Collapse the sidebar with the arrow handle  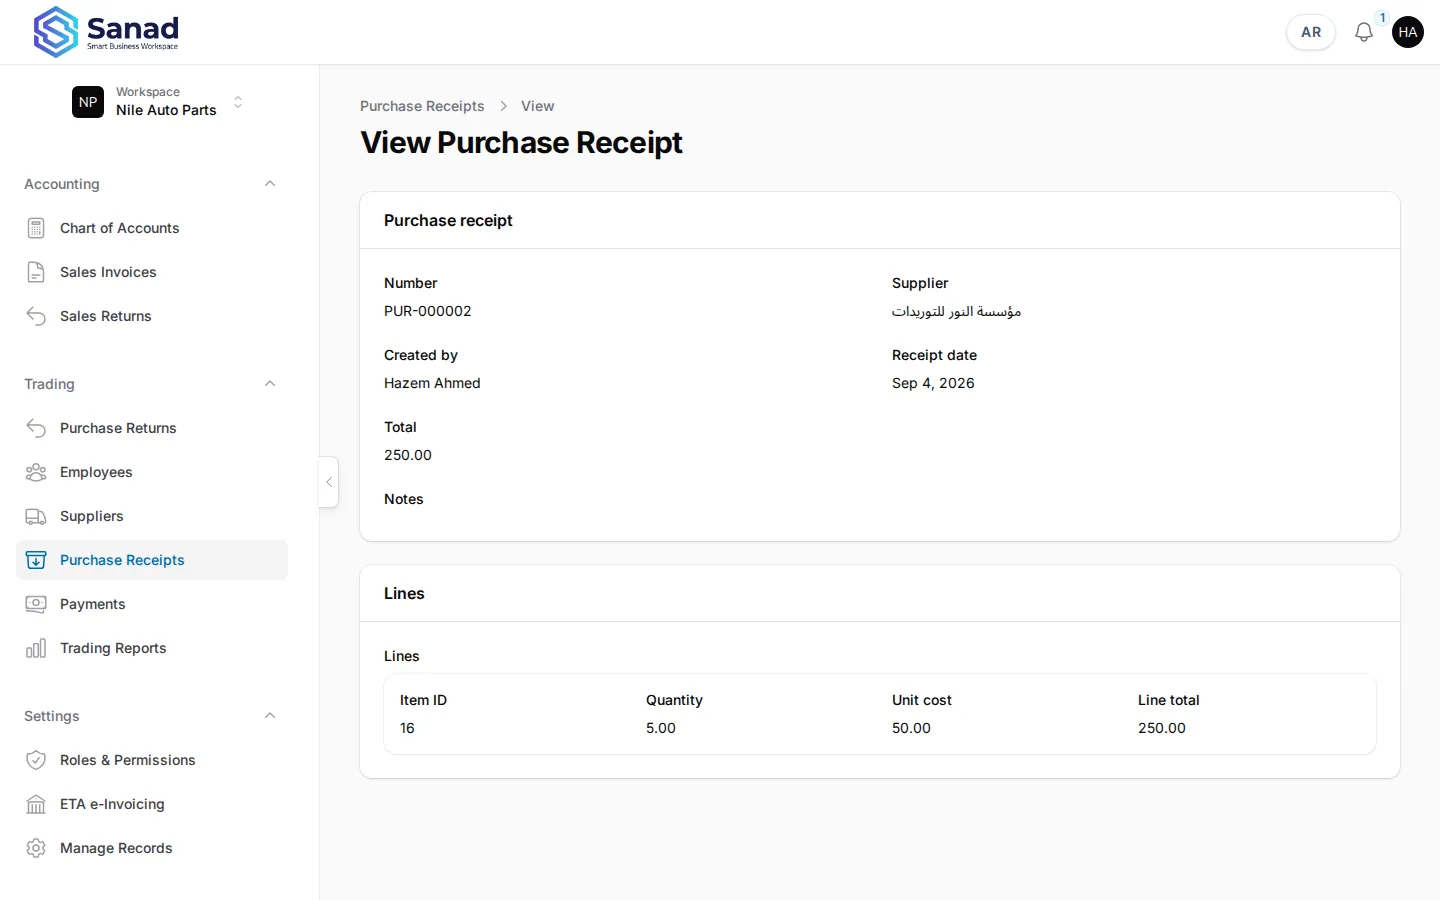coord(329,482)
